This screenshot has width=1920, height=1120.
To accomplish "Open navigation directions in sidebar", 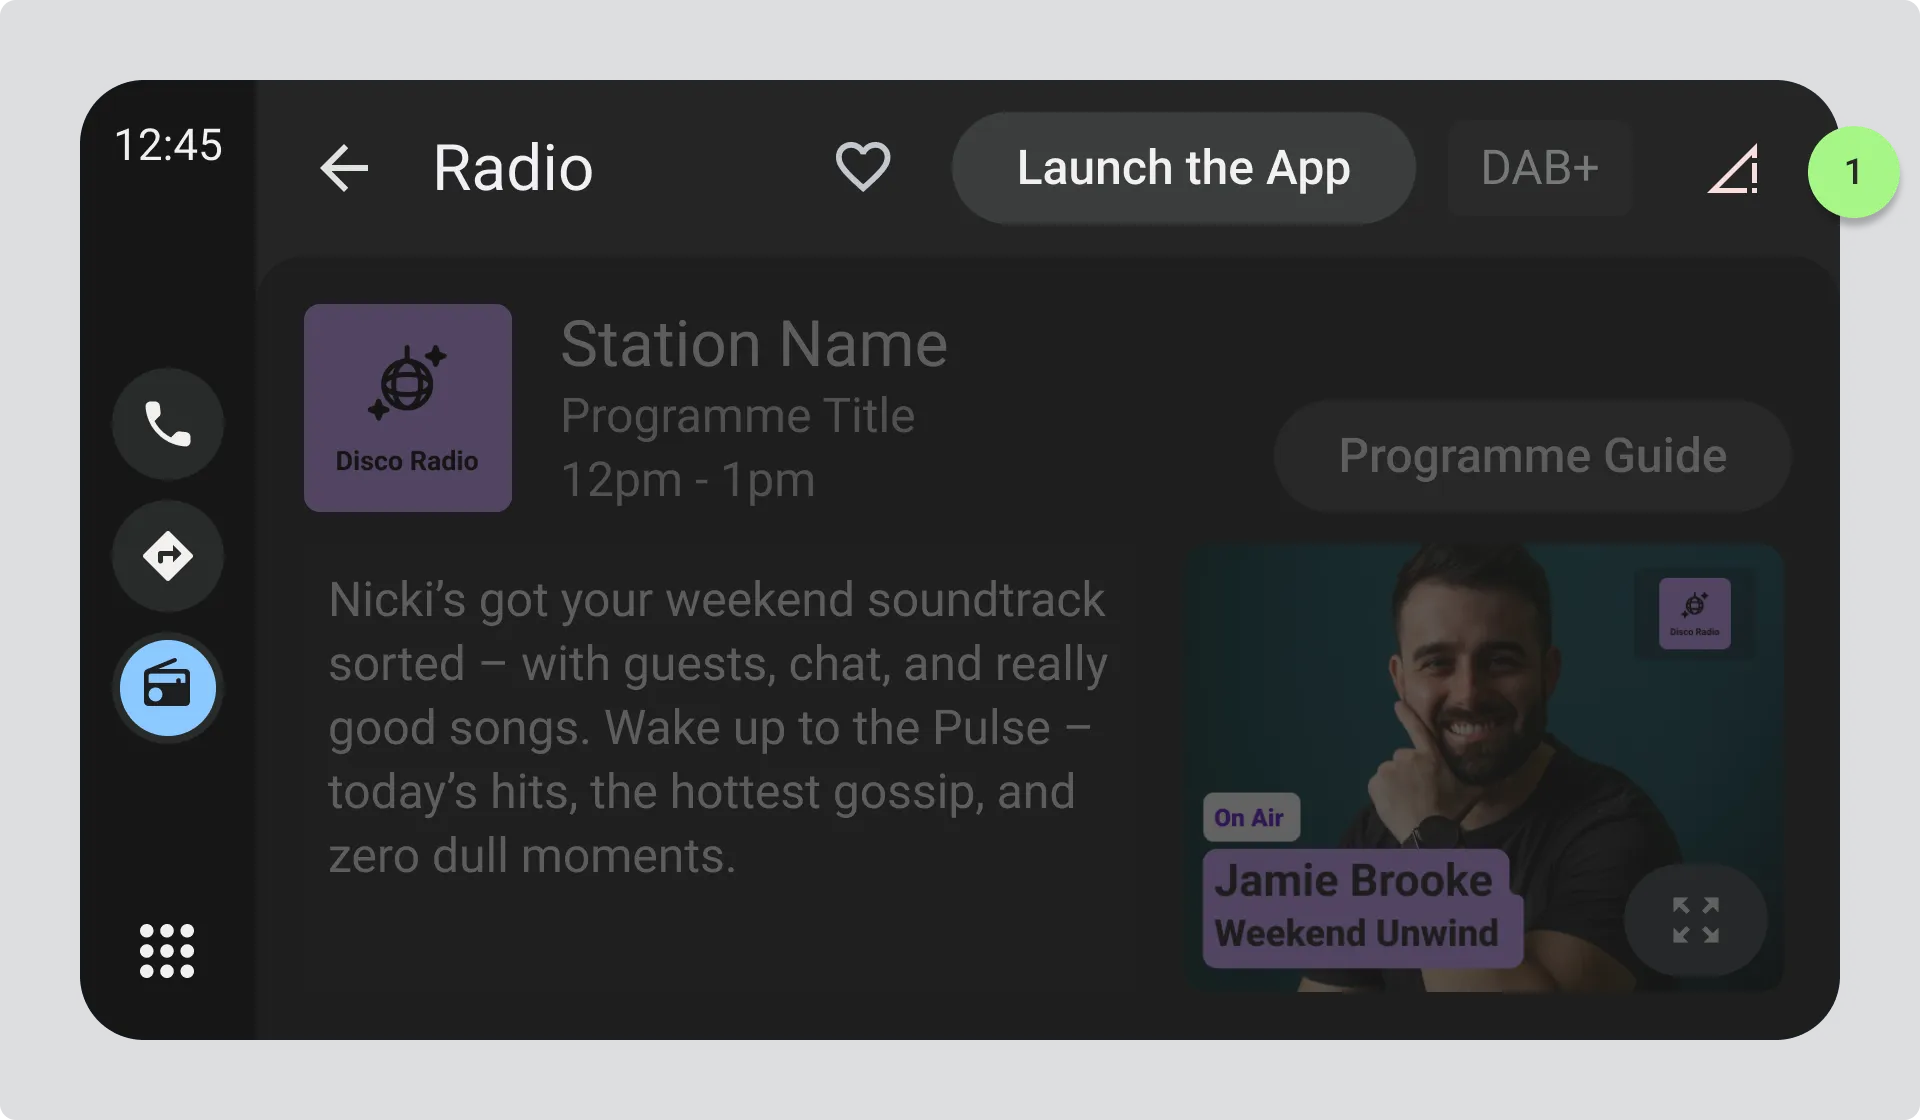I will (167, 556).
